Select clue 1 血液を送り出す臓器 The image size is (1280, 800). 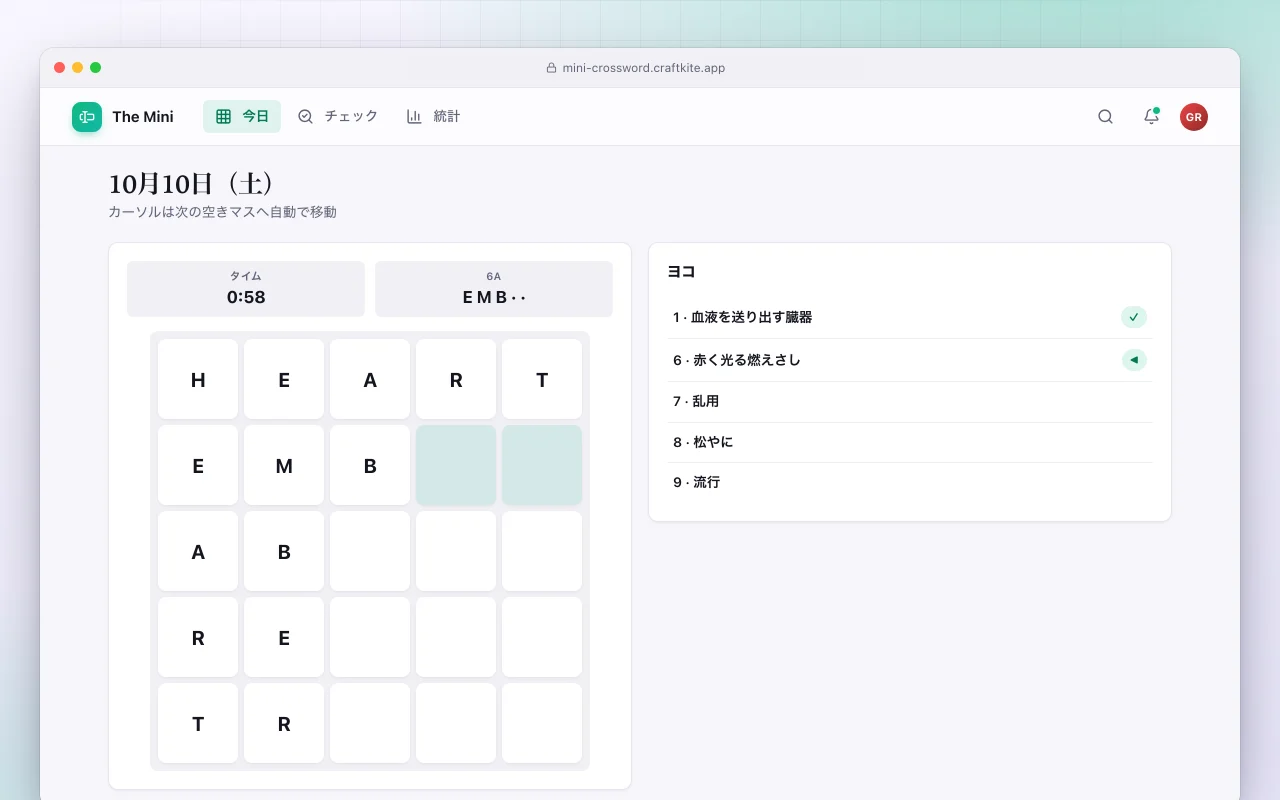point(909,317)
